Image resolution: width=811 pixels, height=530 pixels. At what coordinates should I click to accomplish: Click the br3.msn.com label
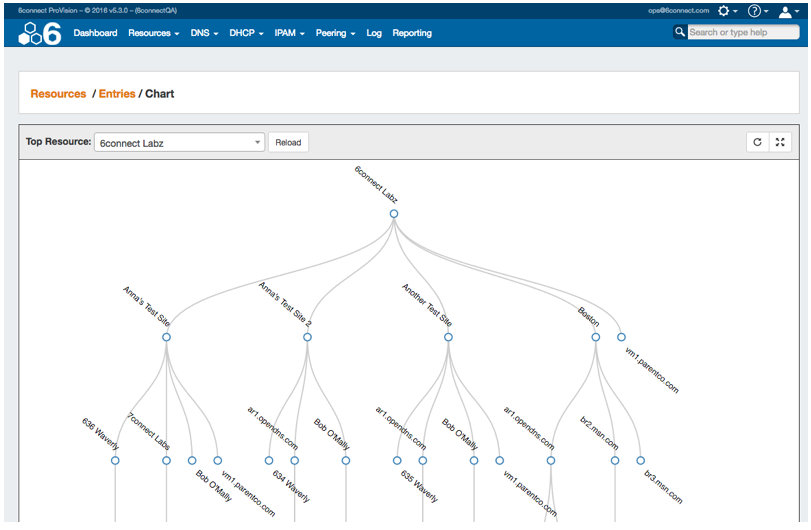click(664, 487)
